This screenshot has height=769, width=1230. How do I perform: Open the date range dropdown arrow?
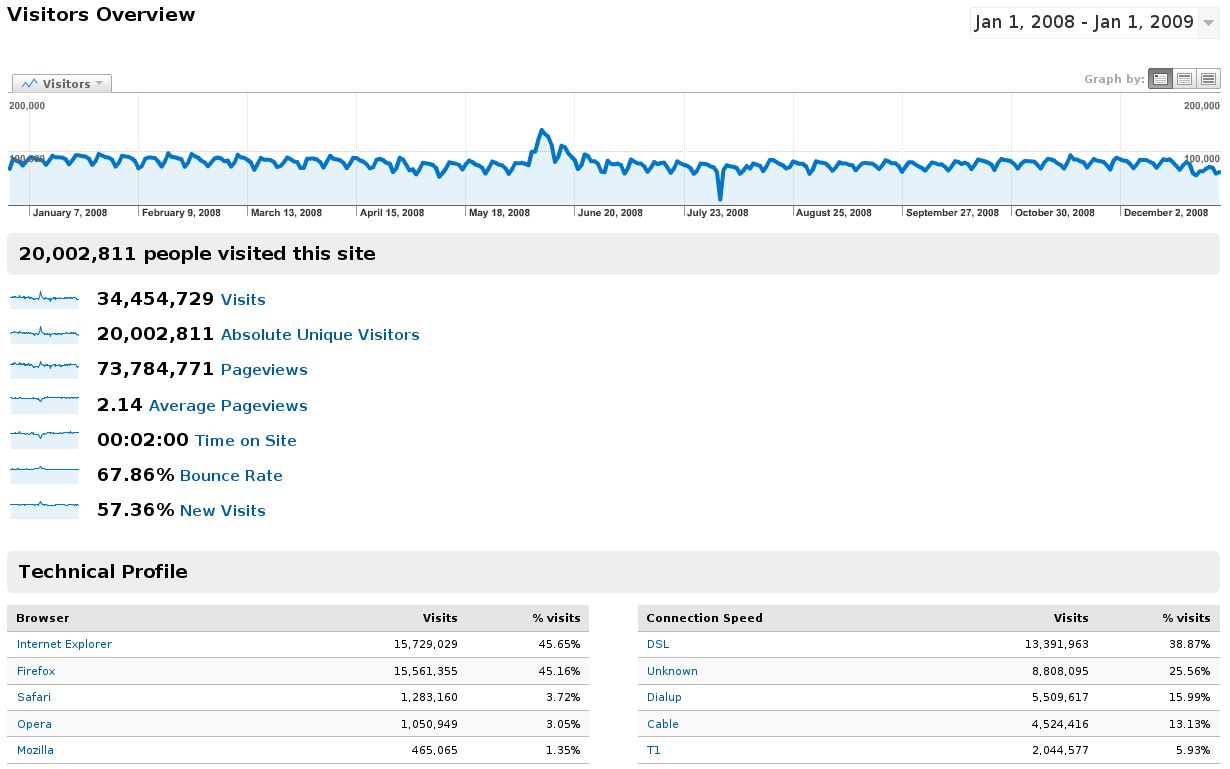click(1208, 23)
